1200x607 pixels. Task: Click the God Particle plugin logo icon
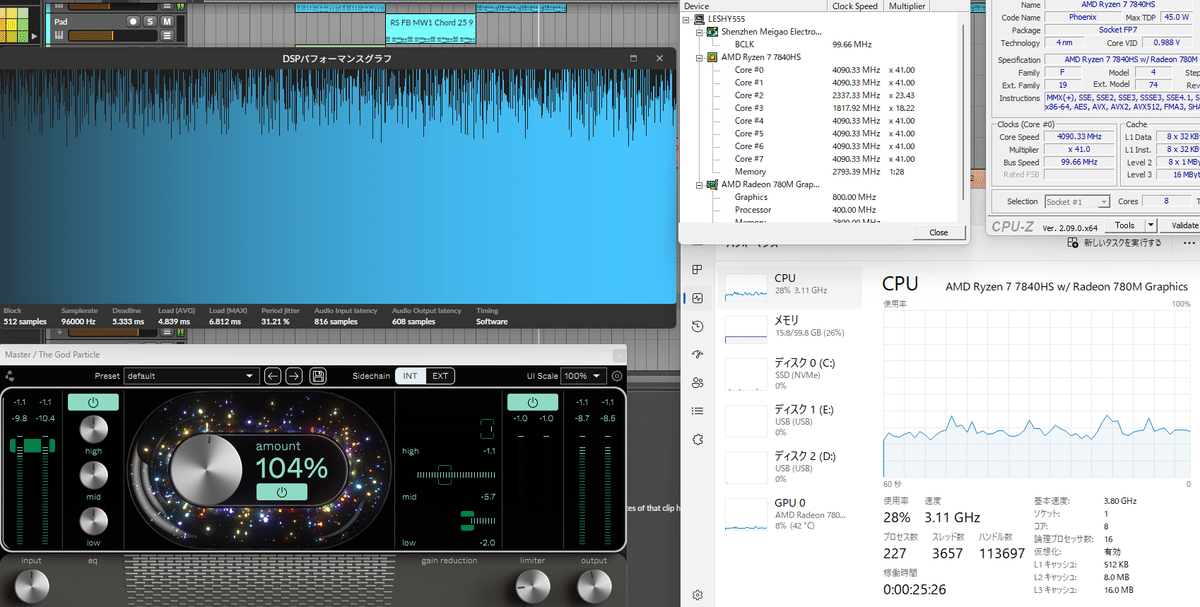(x=10, y=376)
